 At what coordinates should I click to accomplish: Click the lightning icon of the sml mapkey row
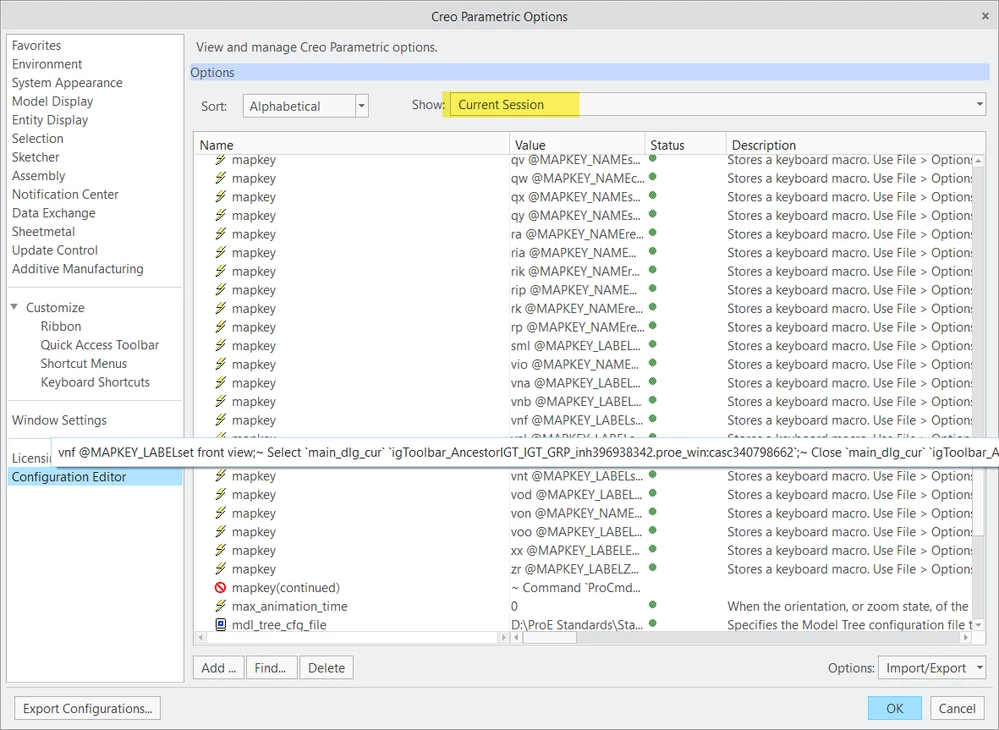[220, 345]
